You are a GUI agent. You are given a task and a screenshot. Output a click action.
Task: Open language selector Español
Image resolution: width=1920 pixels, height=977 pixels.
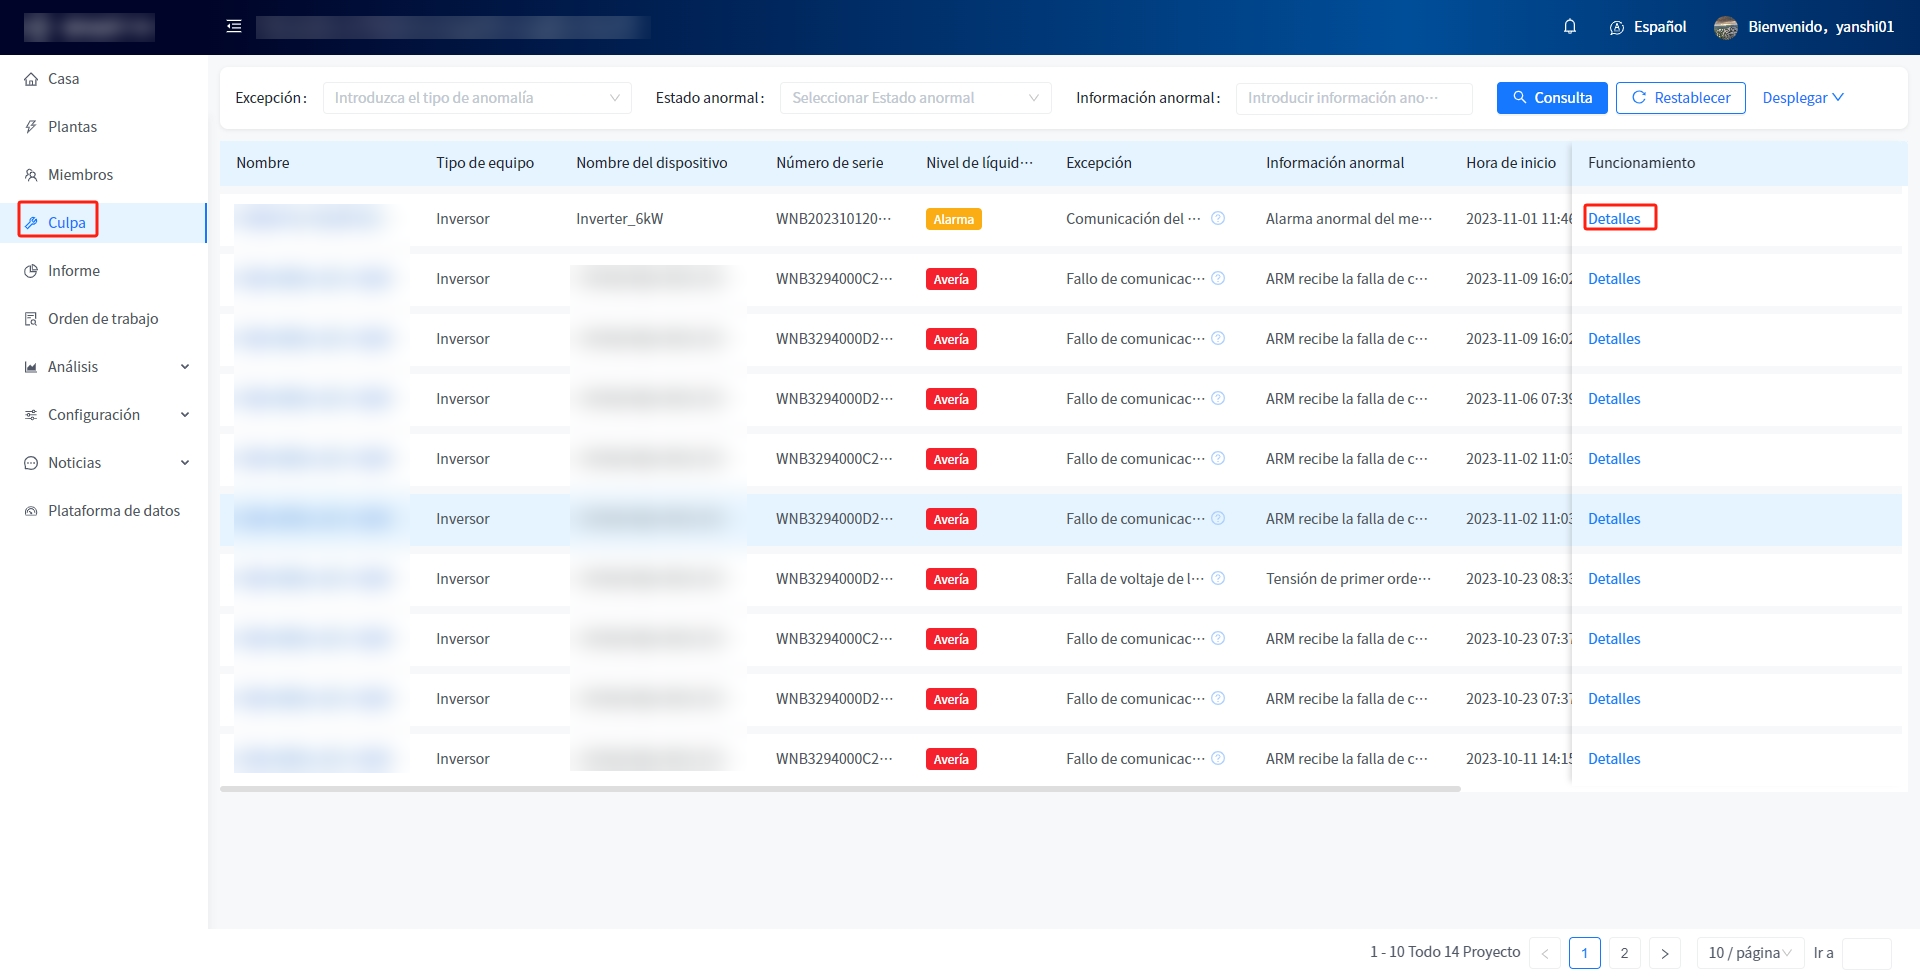click(x=1649, y=27)
